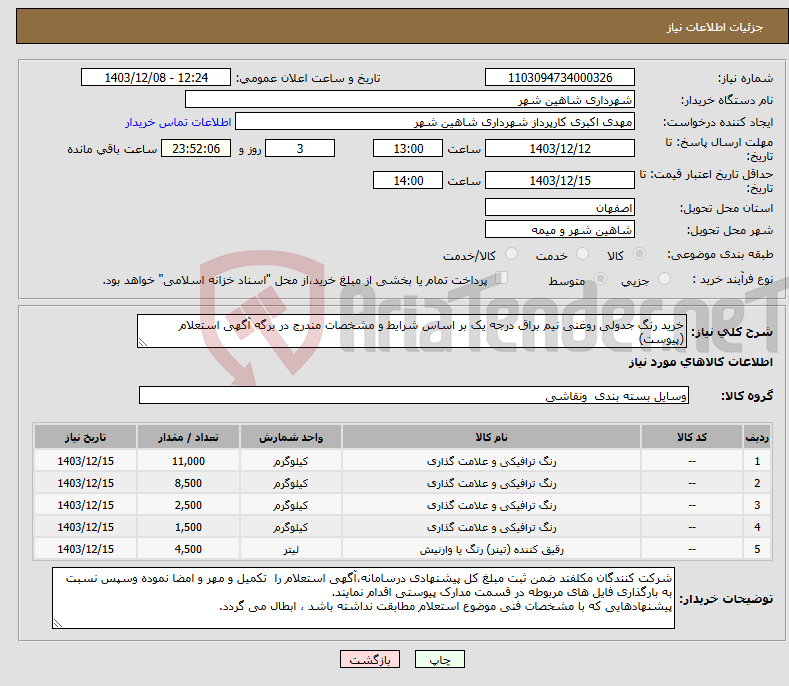Click quantity 8,500 in the table

click(188, 483)
